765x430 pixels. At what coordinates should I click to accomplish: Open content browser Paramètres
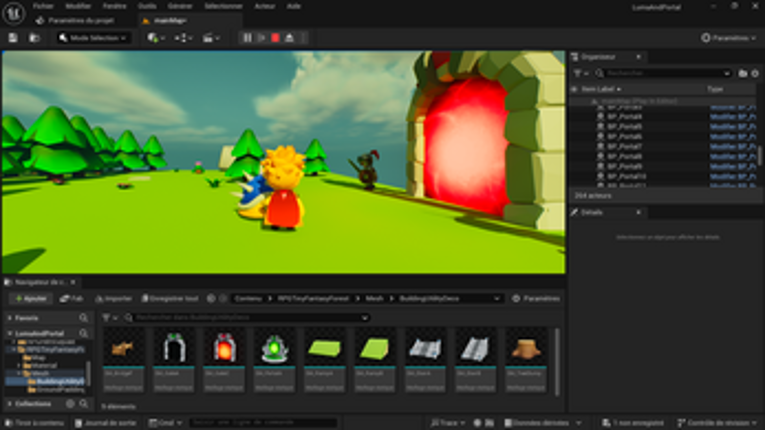point(535,299)
